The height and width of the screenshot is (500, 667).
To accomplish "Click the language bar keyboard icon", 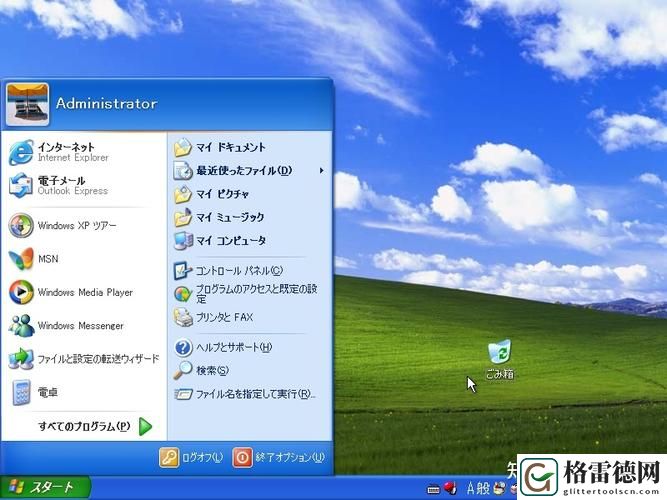I will pos(433,490).
